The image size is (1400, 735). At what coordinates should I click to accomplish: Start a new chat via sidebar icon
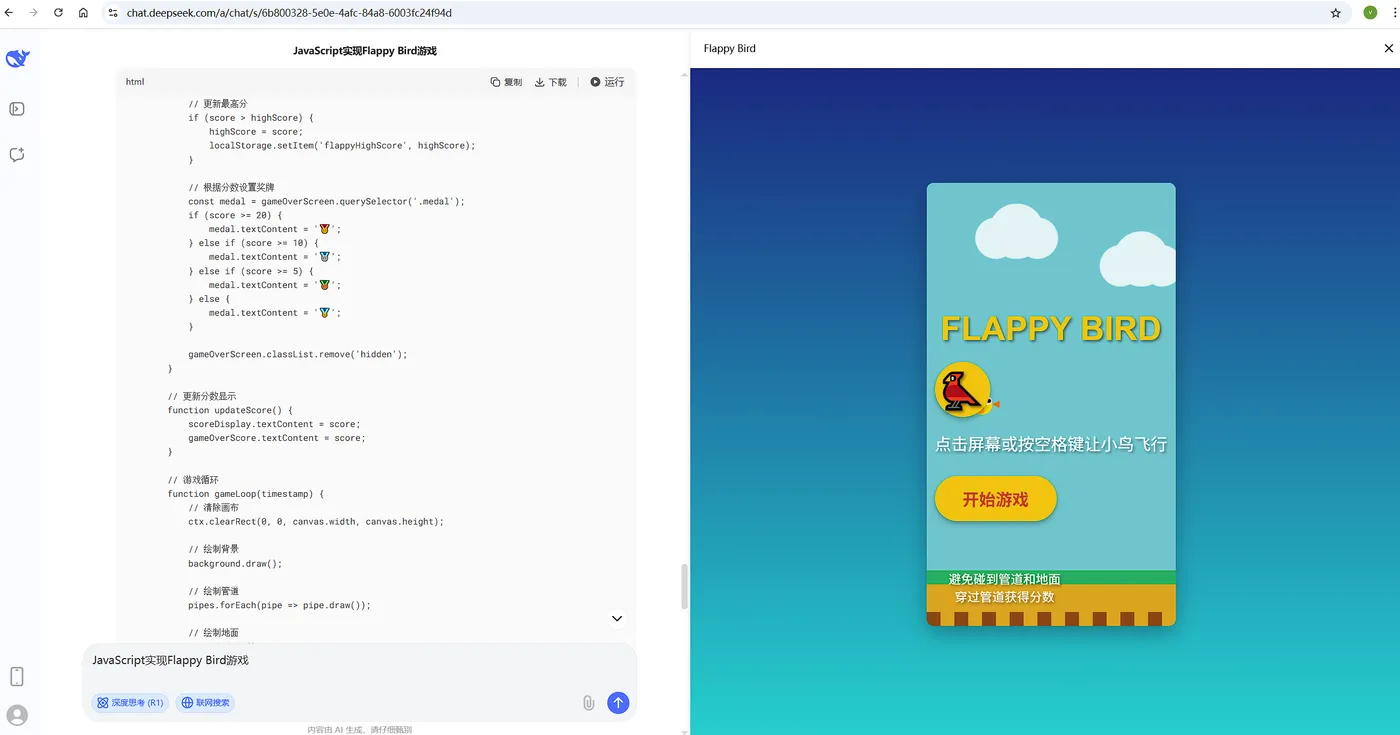click(x=17, y=155)
